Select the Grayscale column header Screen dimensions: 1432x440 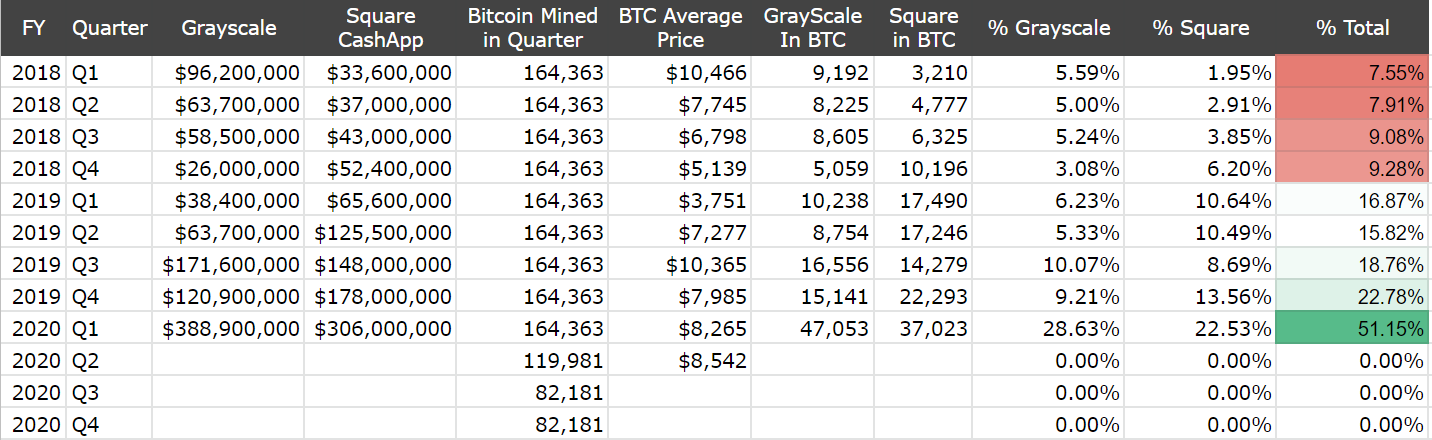coord(228,28)
